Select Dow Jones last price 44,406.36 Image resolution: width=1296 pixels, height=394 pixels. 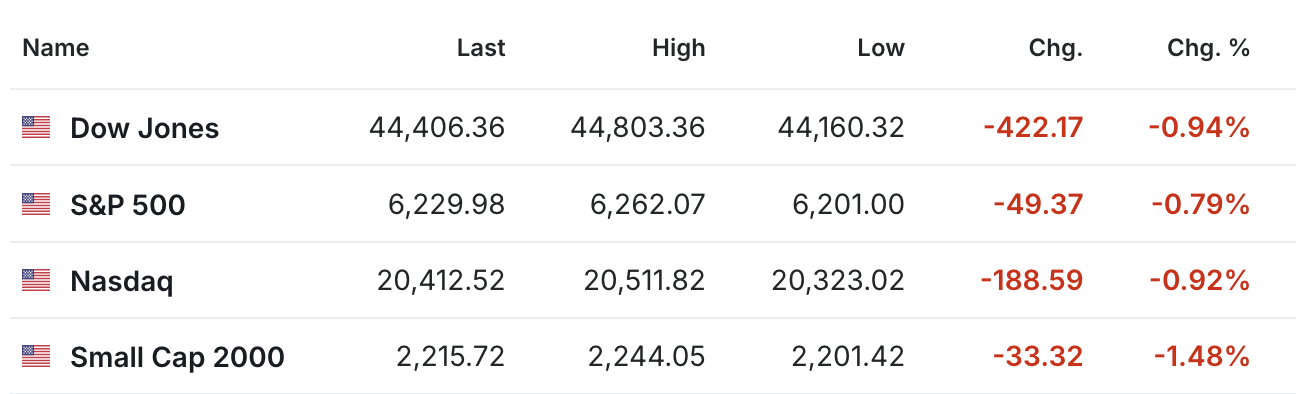tap(437, 127)
